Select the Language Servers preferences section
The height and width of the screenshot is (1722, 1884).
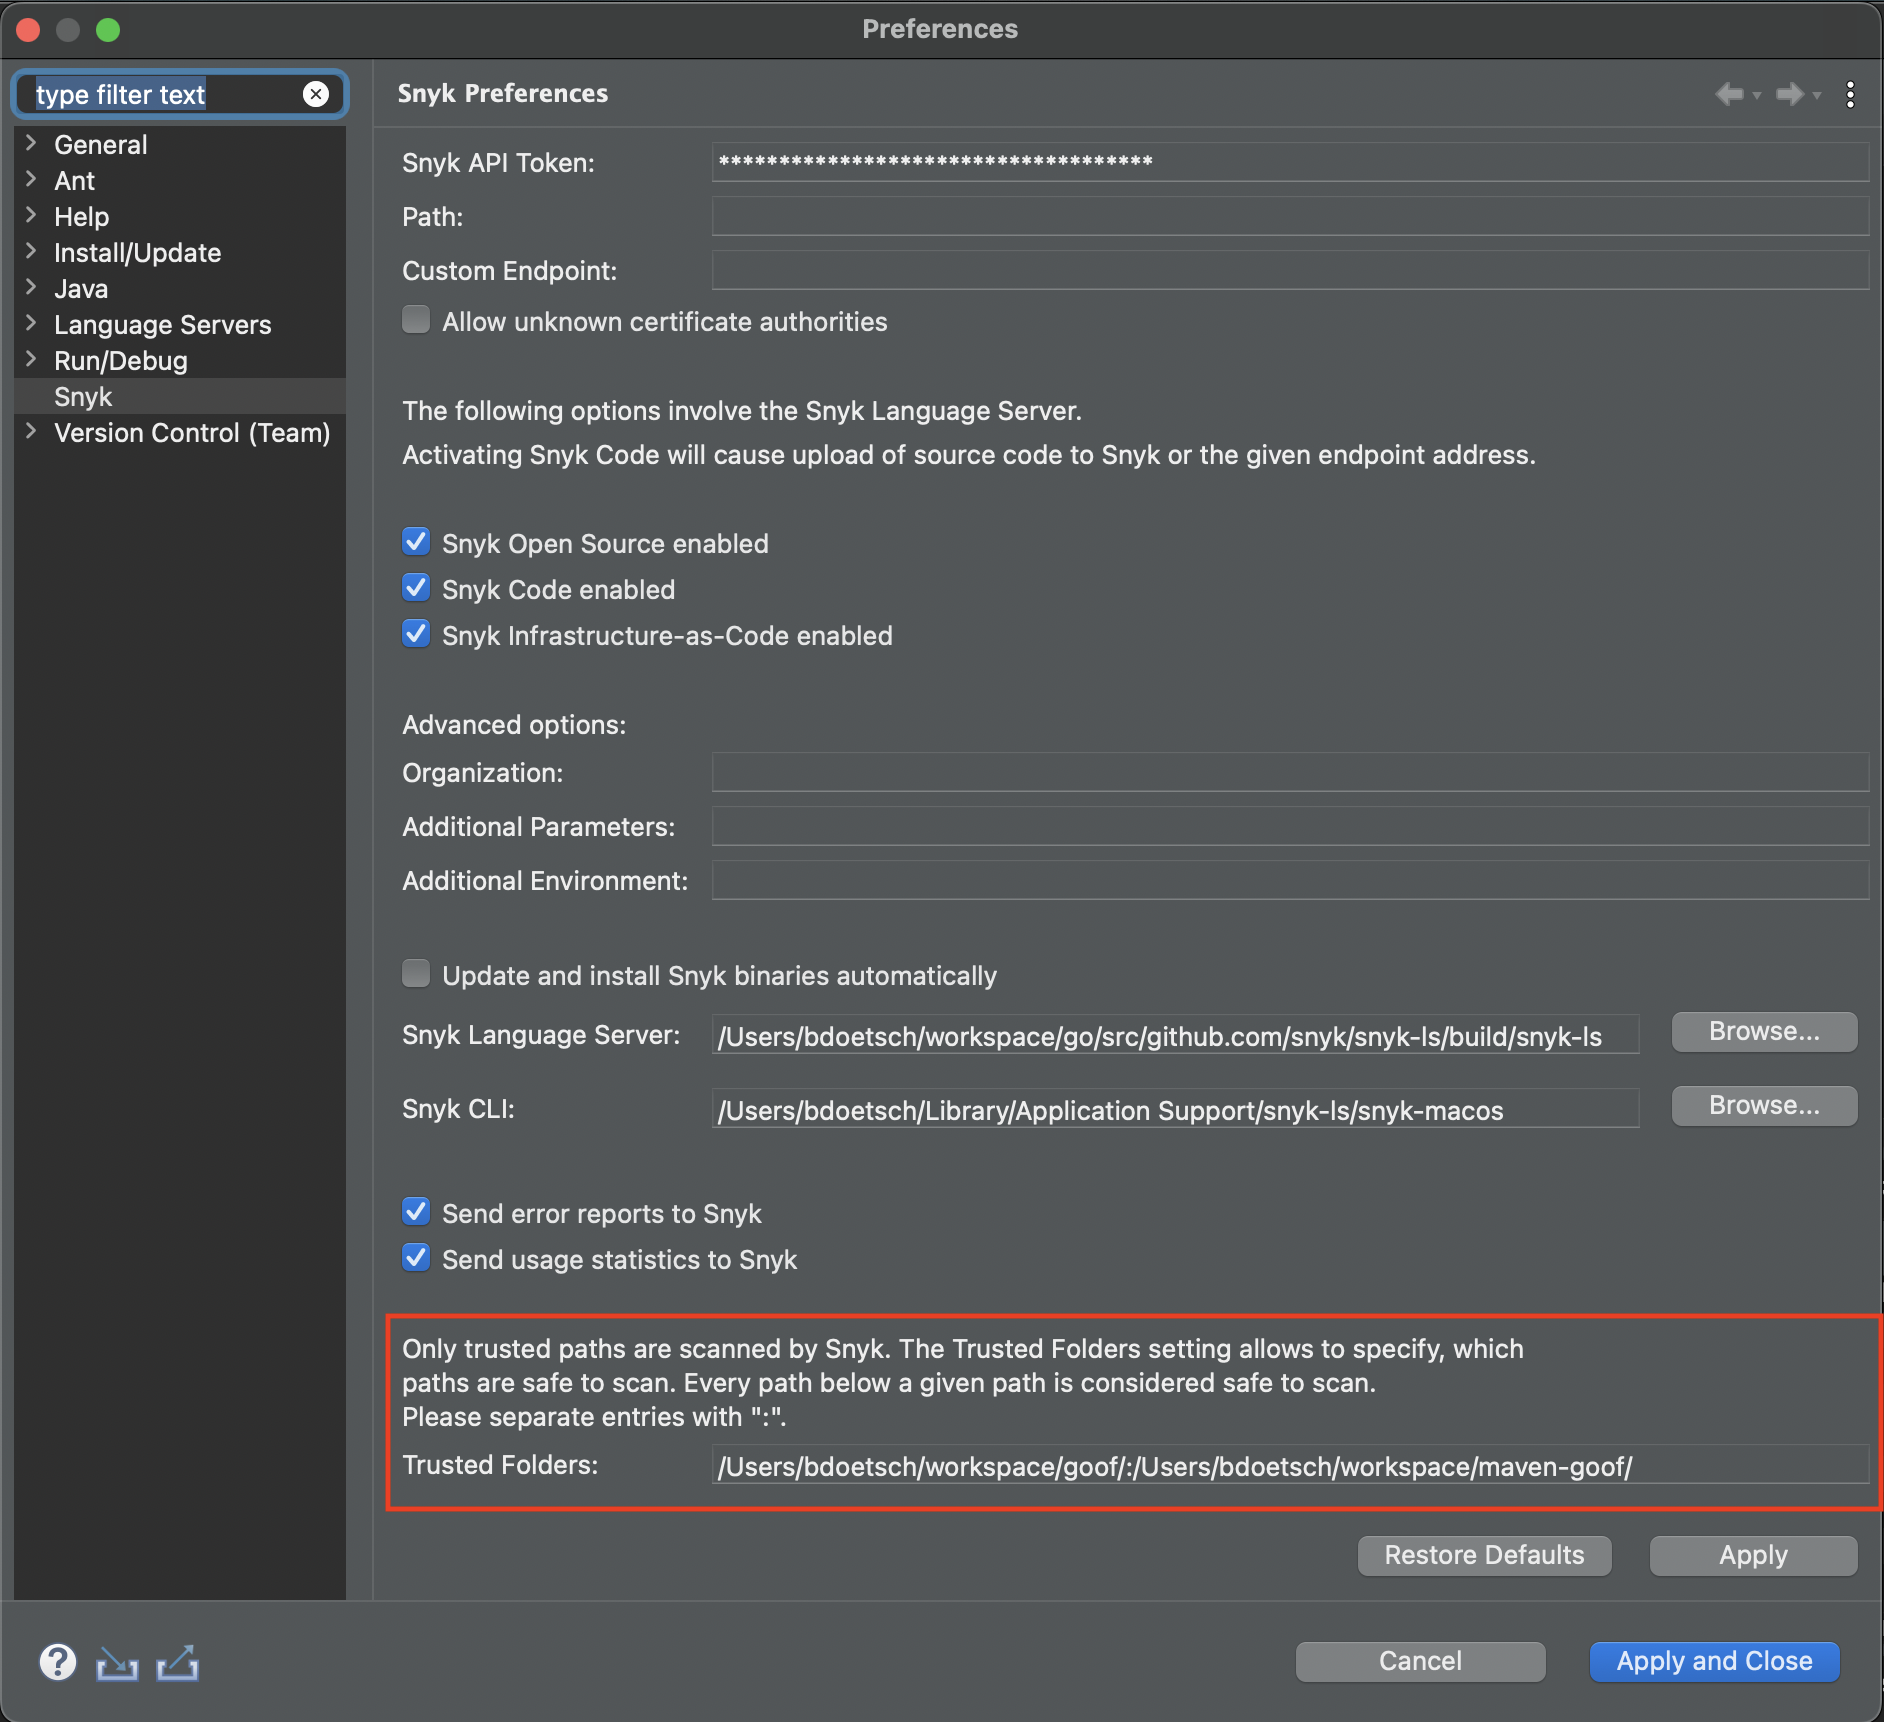(x=162, y=324)
